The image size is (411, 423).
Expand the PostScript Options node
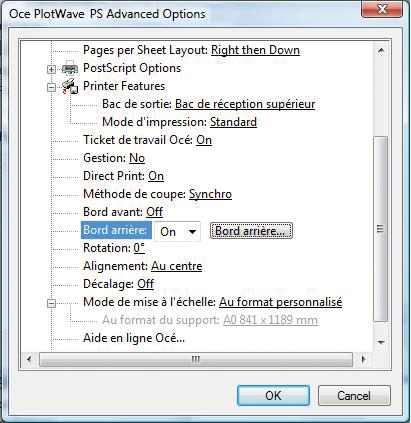coord(51,69)
